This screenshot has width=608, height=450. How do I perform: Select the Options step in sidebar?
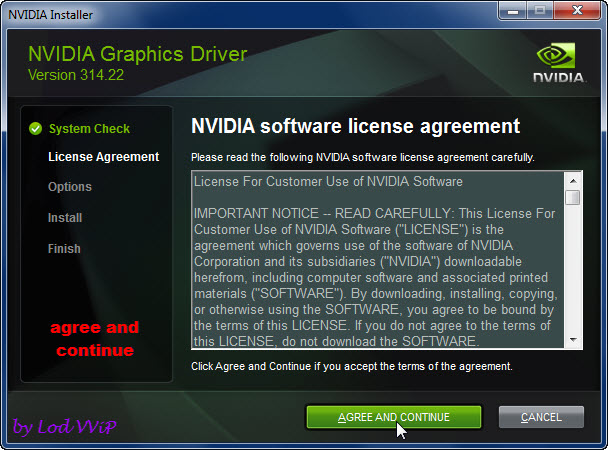click(70, 187)
